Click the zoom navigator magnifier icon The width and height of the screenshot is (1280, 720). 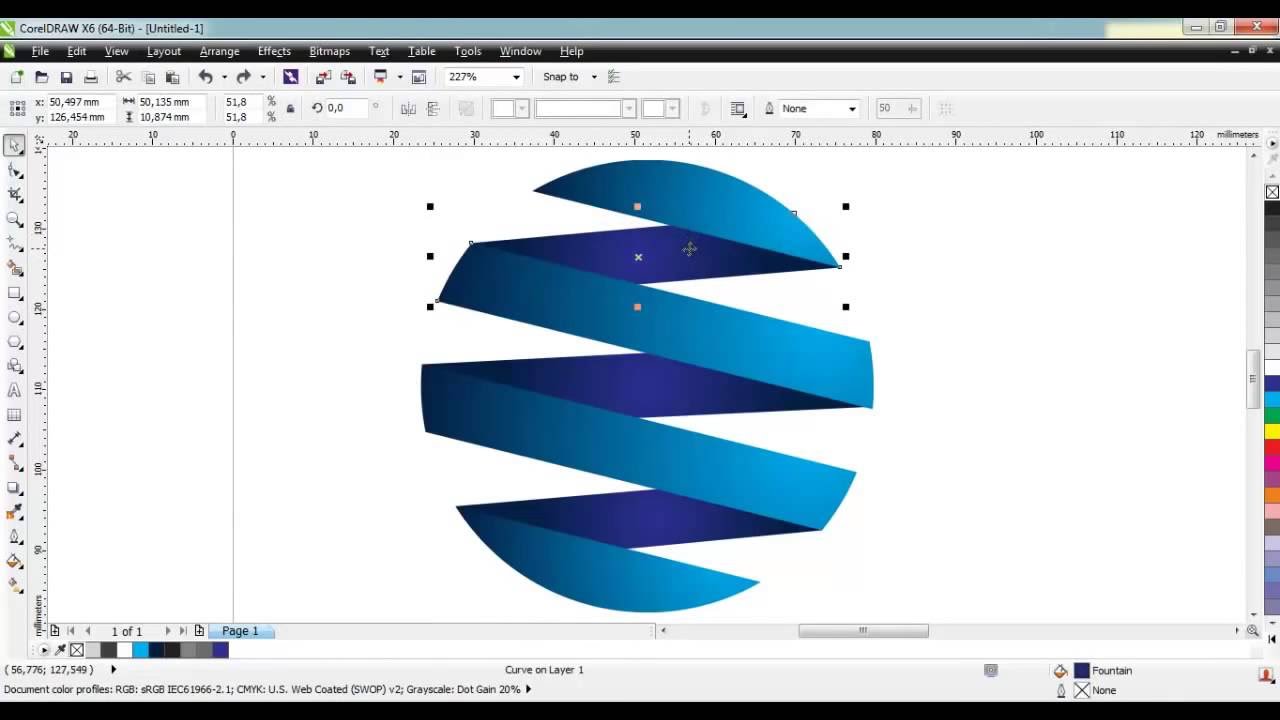pos(1252,631)
